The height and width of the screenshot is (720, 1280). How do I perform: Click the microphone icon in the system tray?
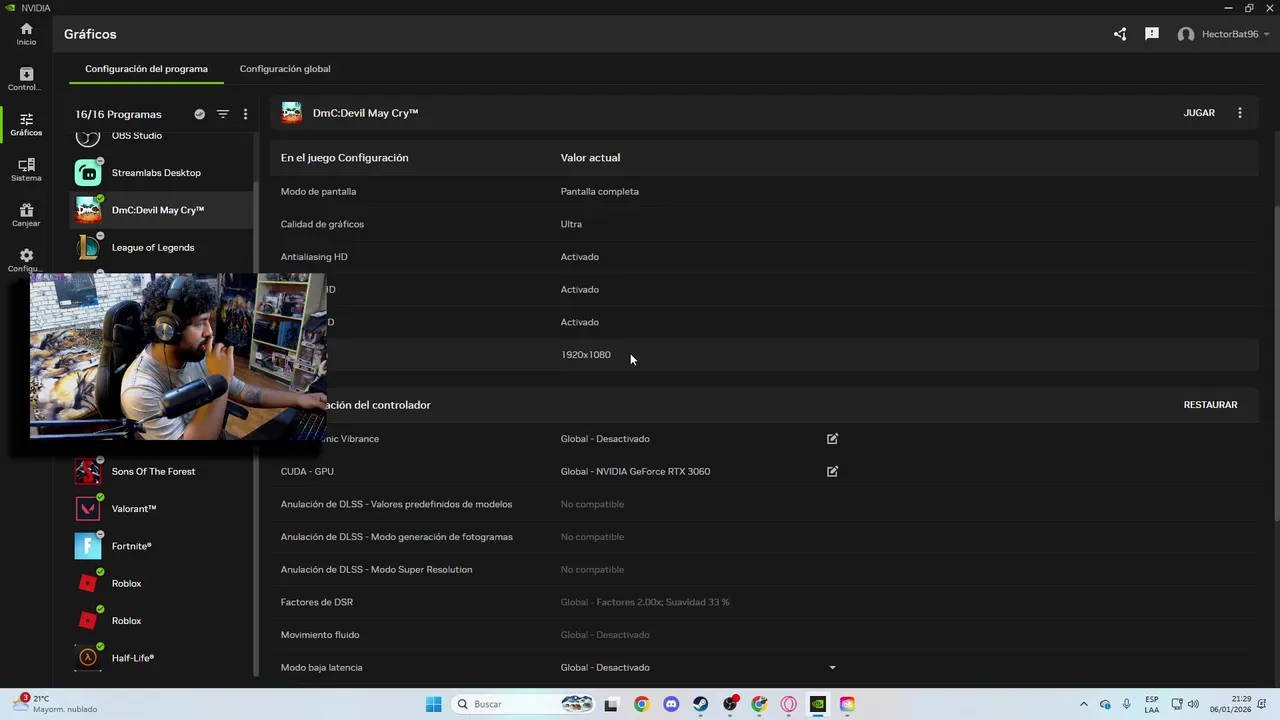click(1127, 704)
